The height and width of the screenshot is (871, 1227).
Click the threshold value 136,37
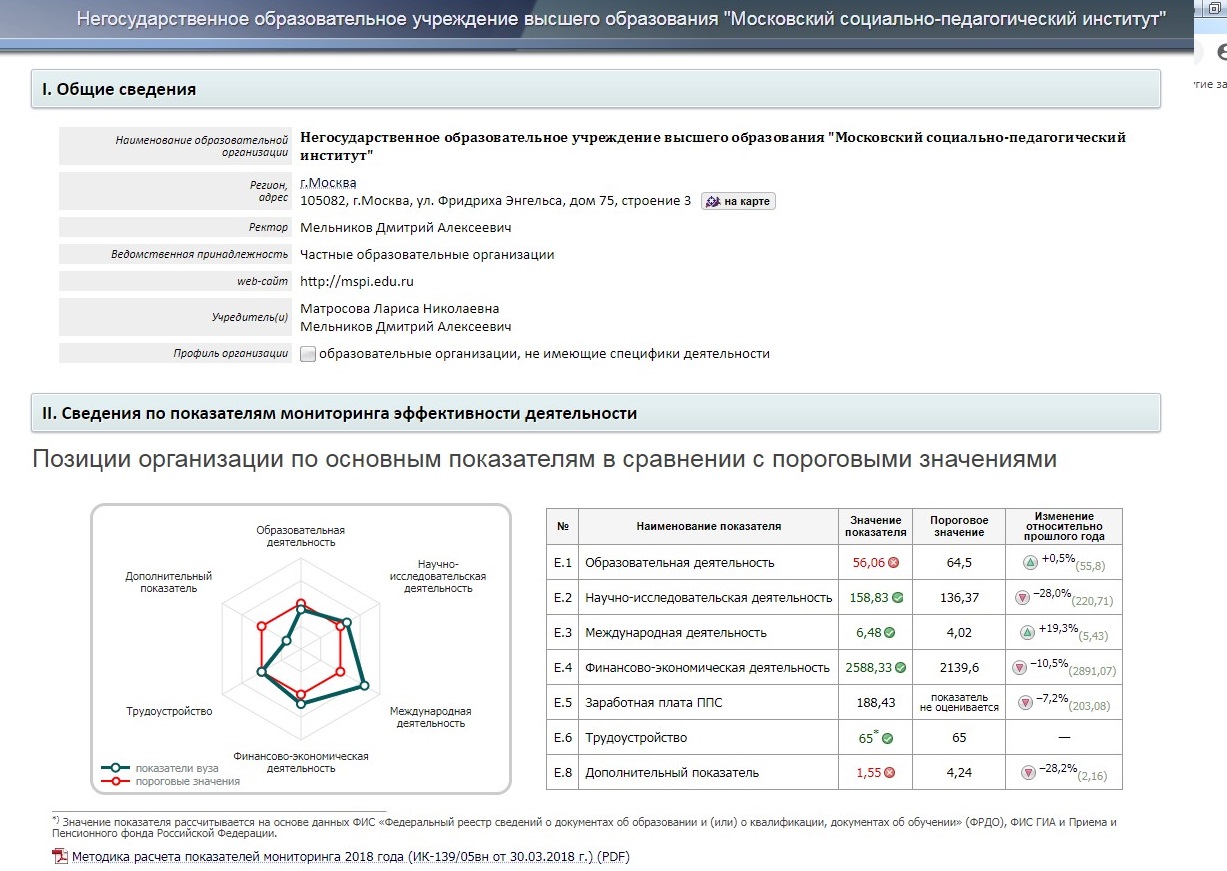(959, 597)
